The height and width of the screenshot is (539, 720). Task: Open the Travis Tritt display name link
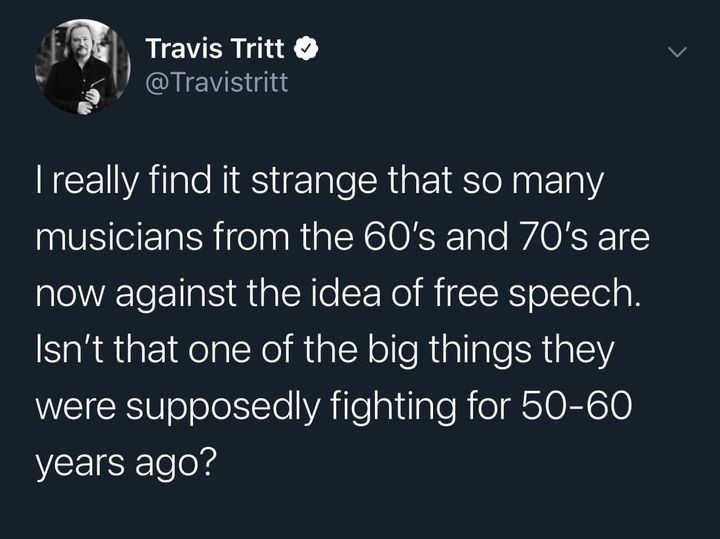[x=218, y=48]
